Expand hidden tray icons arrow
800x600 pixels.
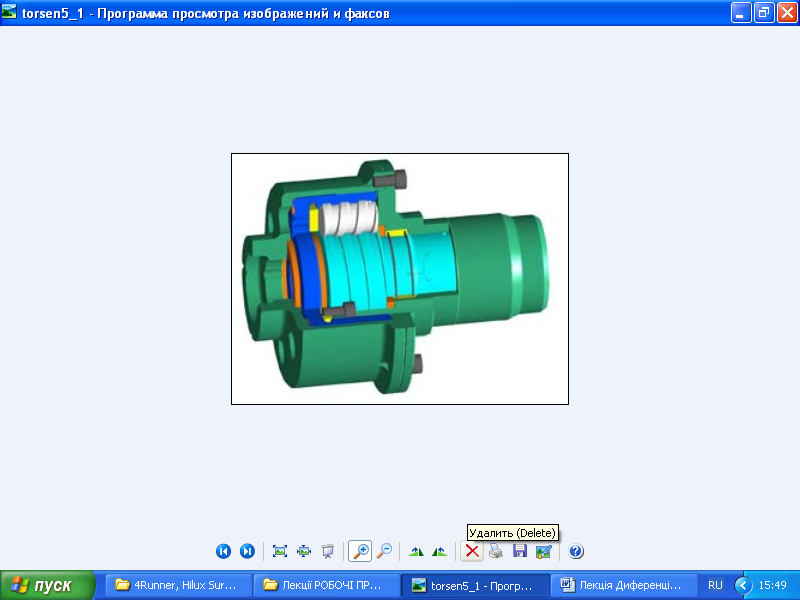click(x=743, y=585)
